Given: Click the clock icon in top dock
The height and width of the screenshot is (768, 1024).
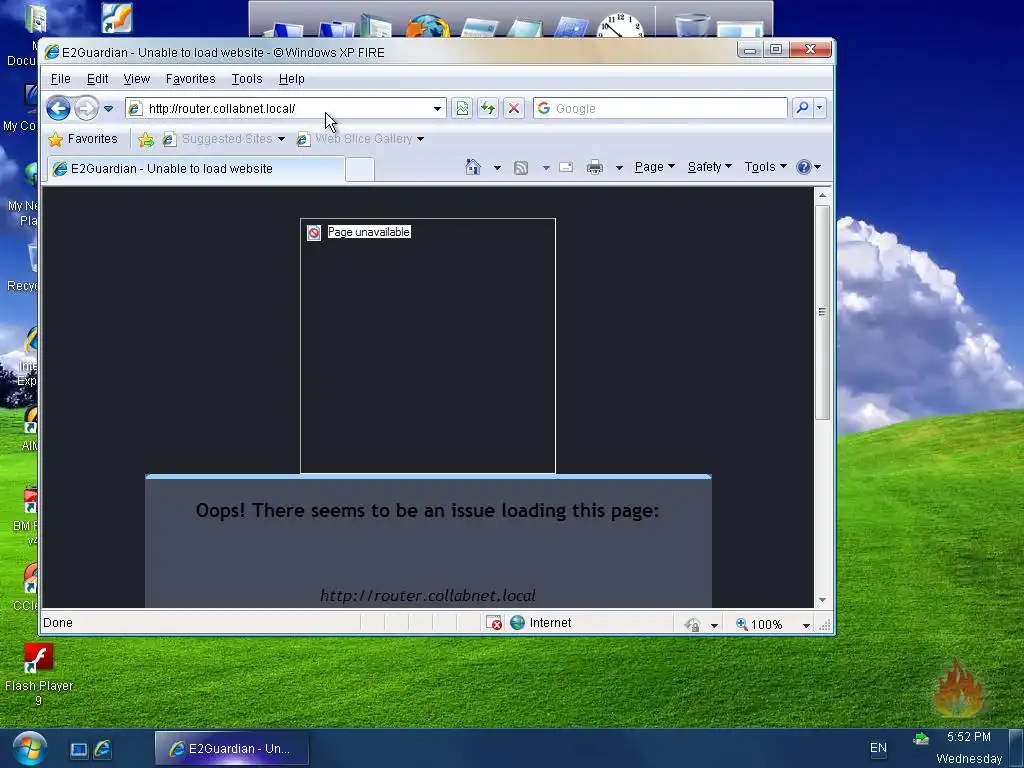Looking at the screenshot, I should tap(620, 25).
